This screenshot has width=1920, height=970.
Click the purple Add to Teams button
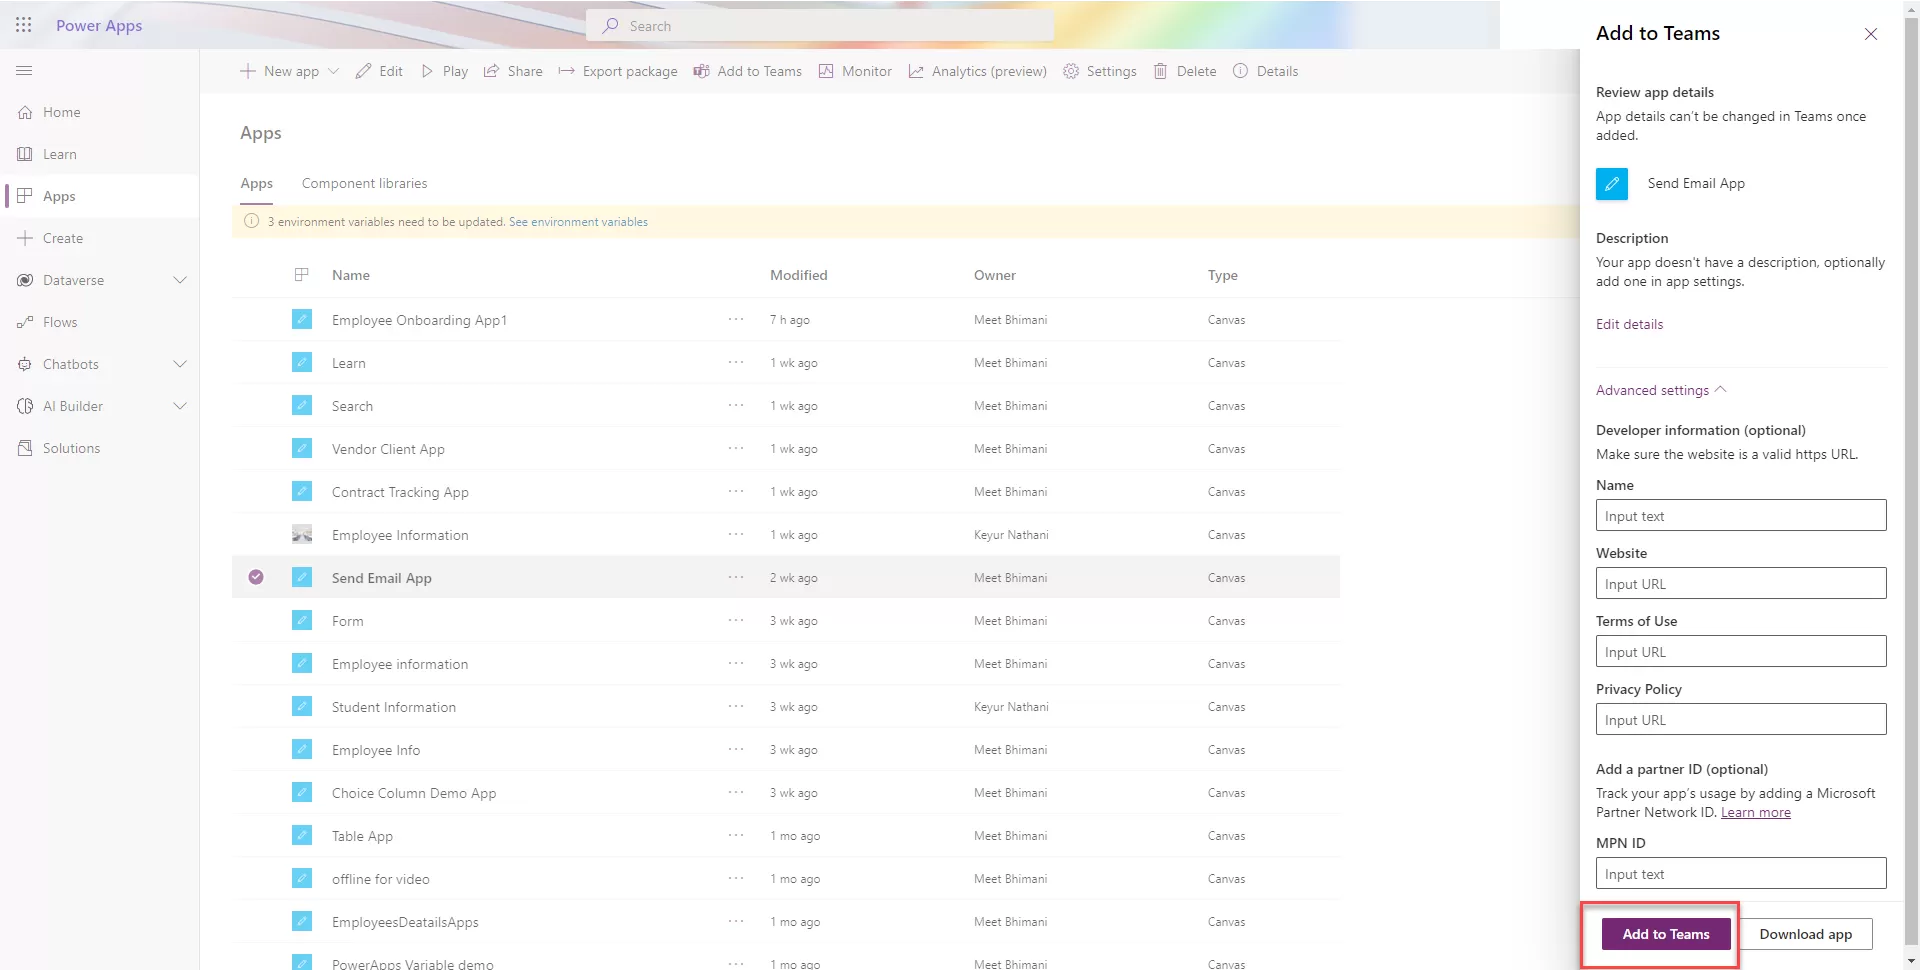tap(1665, 934)
